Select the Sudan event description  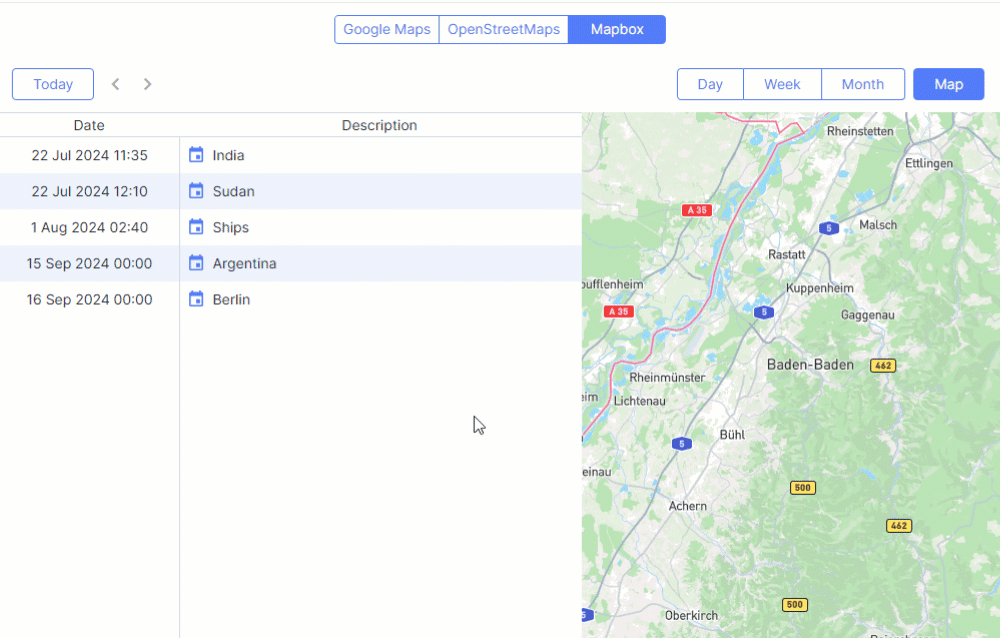[233, 191]
